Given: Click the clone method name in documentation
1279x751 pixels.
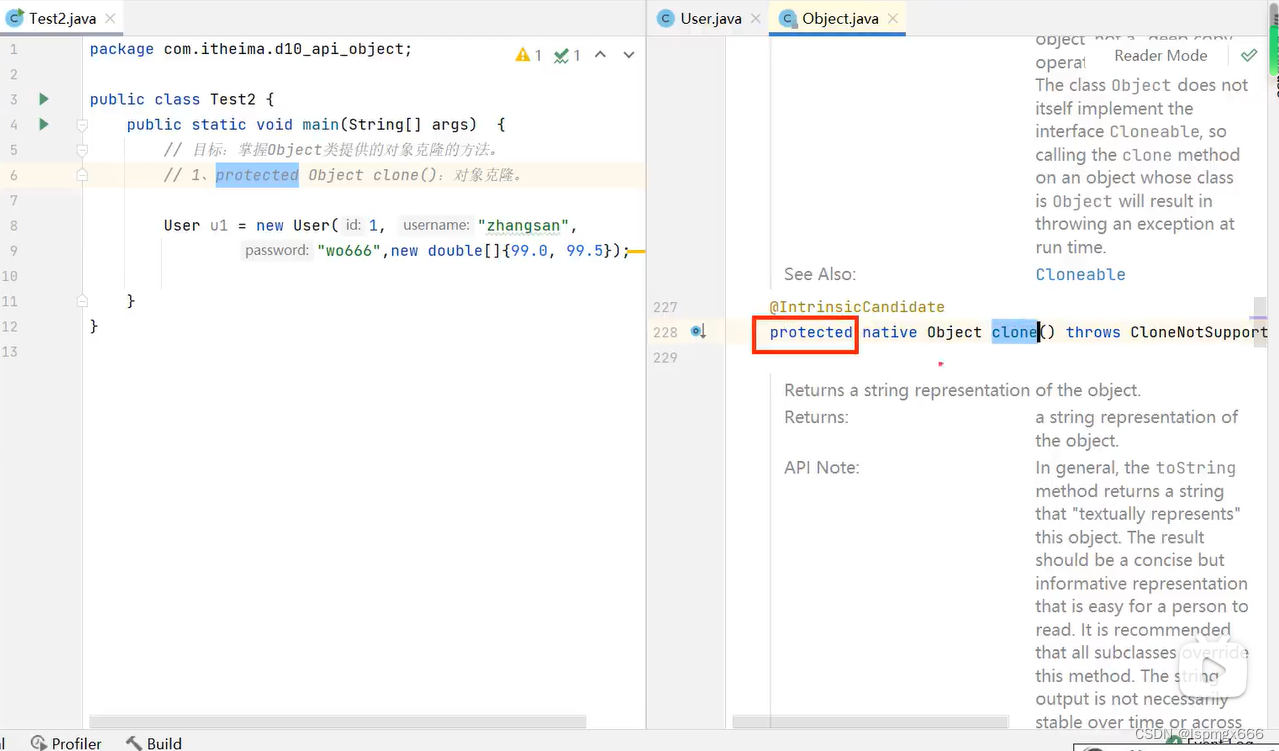Looking at the screenshot, I should click(x=1013, y=331).
